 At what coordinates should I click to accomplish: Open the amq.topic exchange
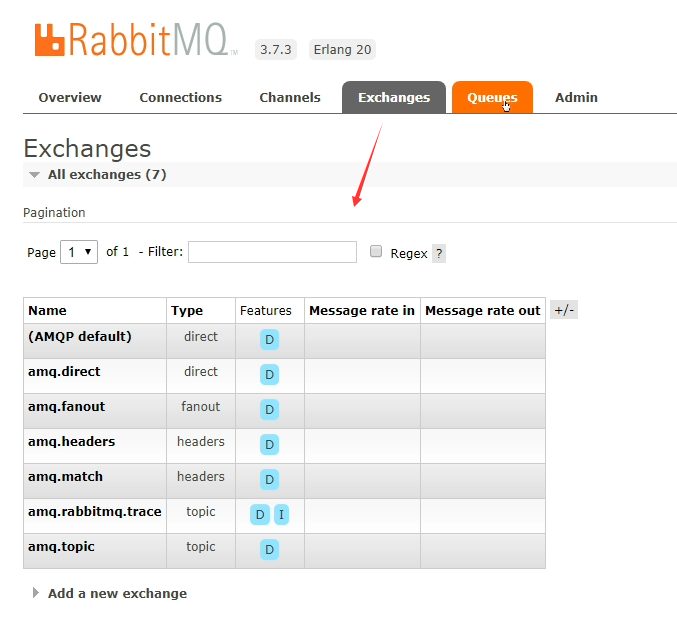click(61, 546)
